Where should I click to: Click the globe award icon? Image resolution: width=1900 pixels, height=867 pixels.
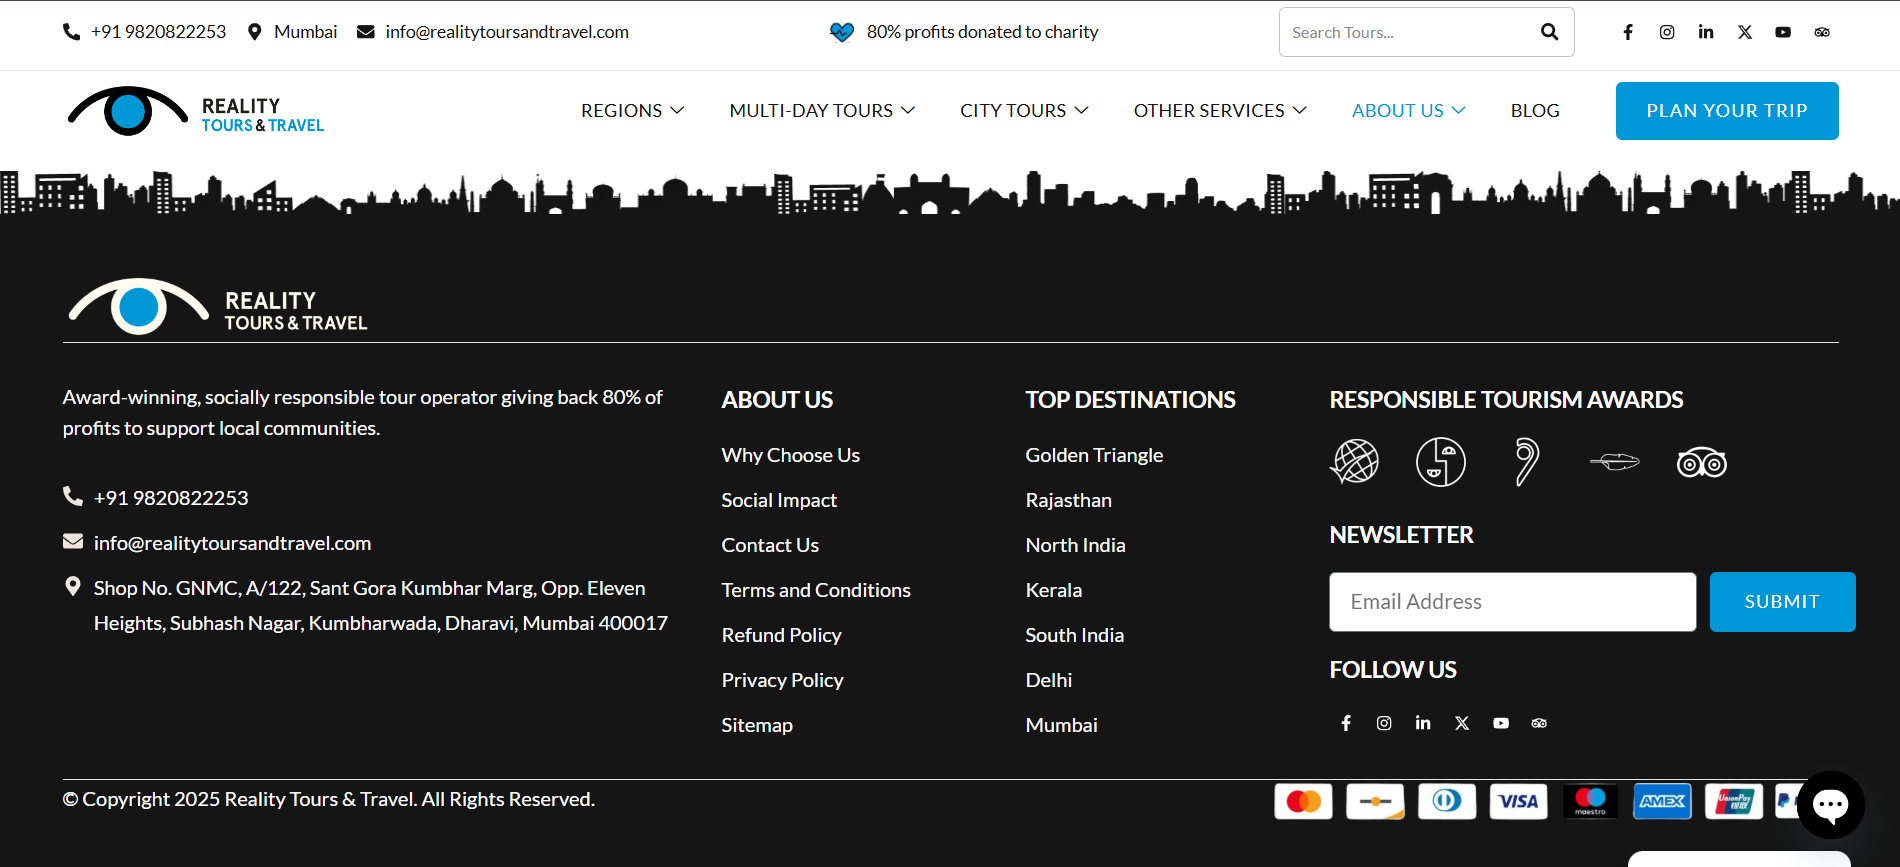pos(1354,462)
